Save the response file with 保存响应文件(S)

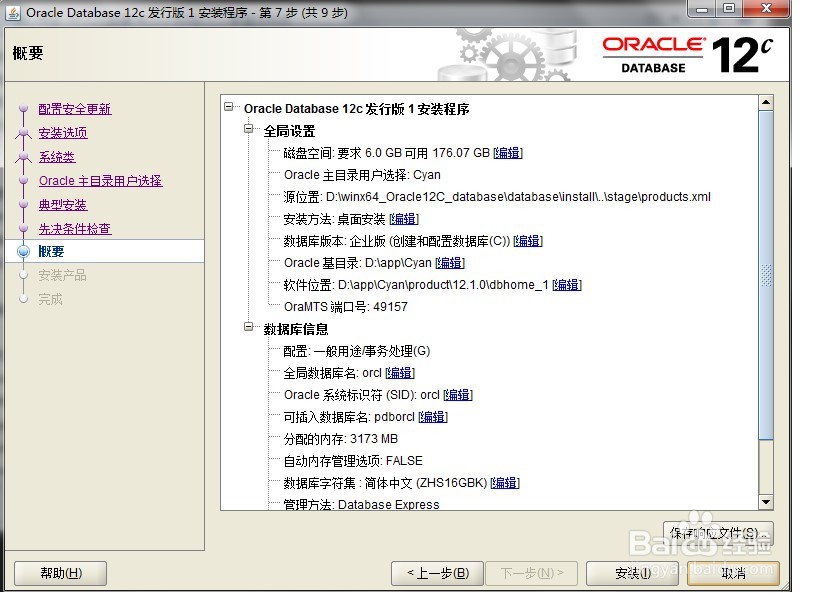pyautogui.click(x=718, y=533)
